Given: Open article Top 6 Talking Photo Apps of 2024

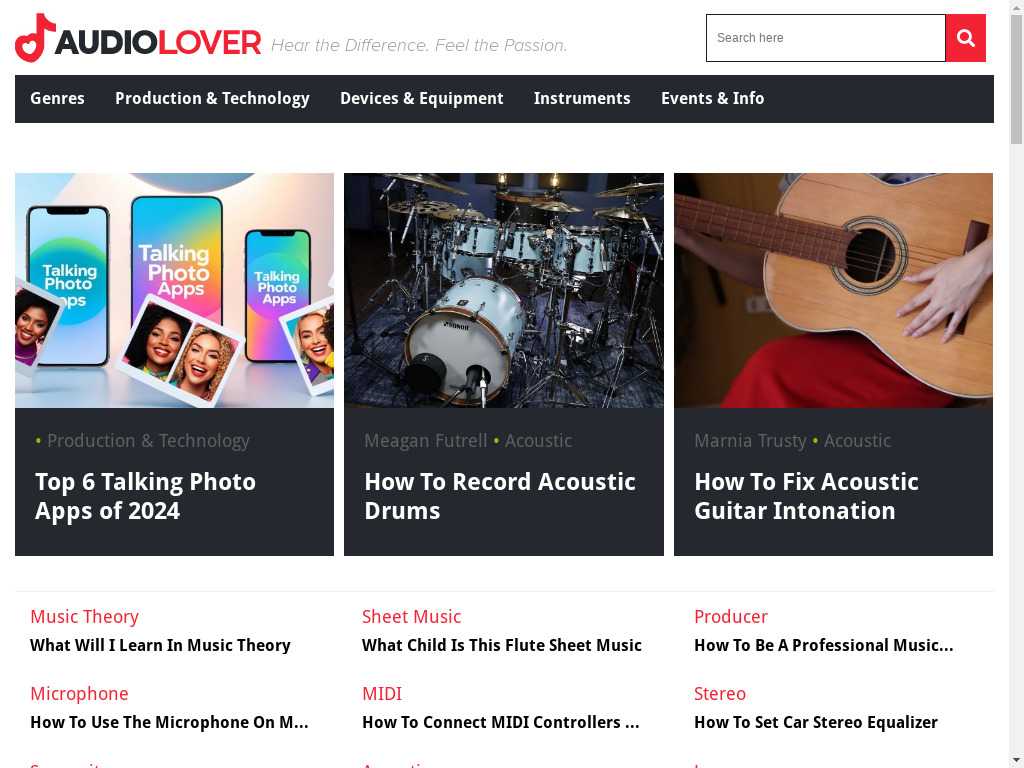Looking at the screenshot, I should pos(146,496).
